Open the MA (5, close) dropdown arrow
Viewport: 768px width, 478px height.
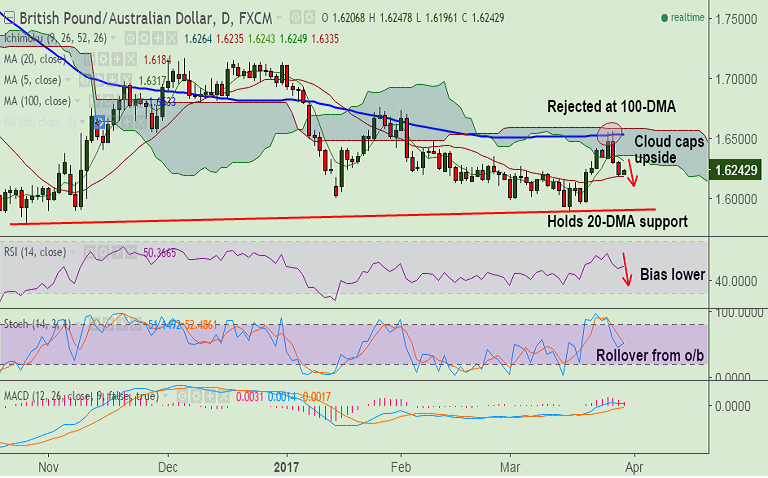pyautogui.click(x=68, y=80)
